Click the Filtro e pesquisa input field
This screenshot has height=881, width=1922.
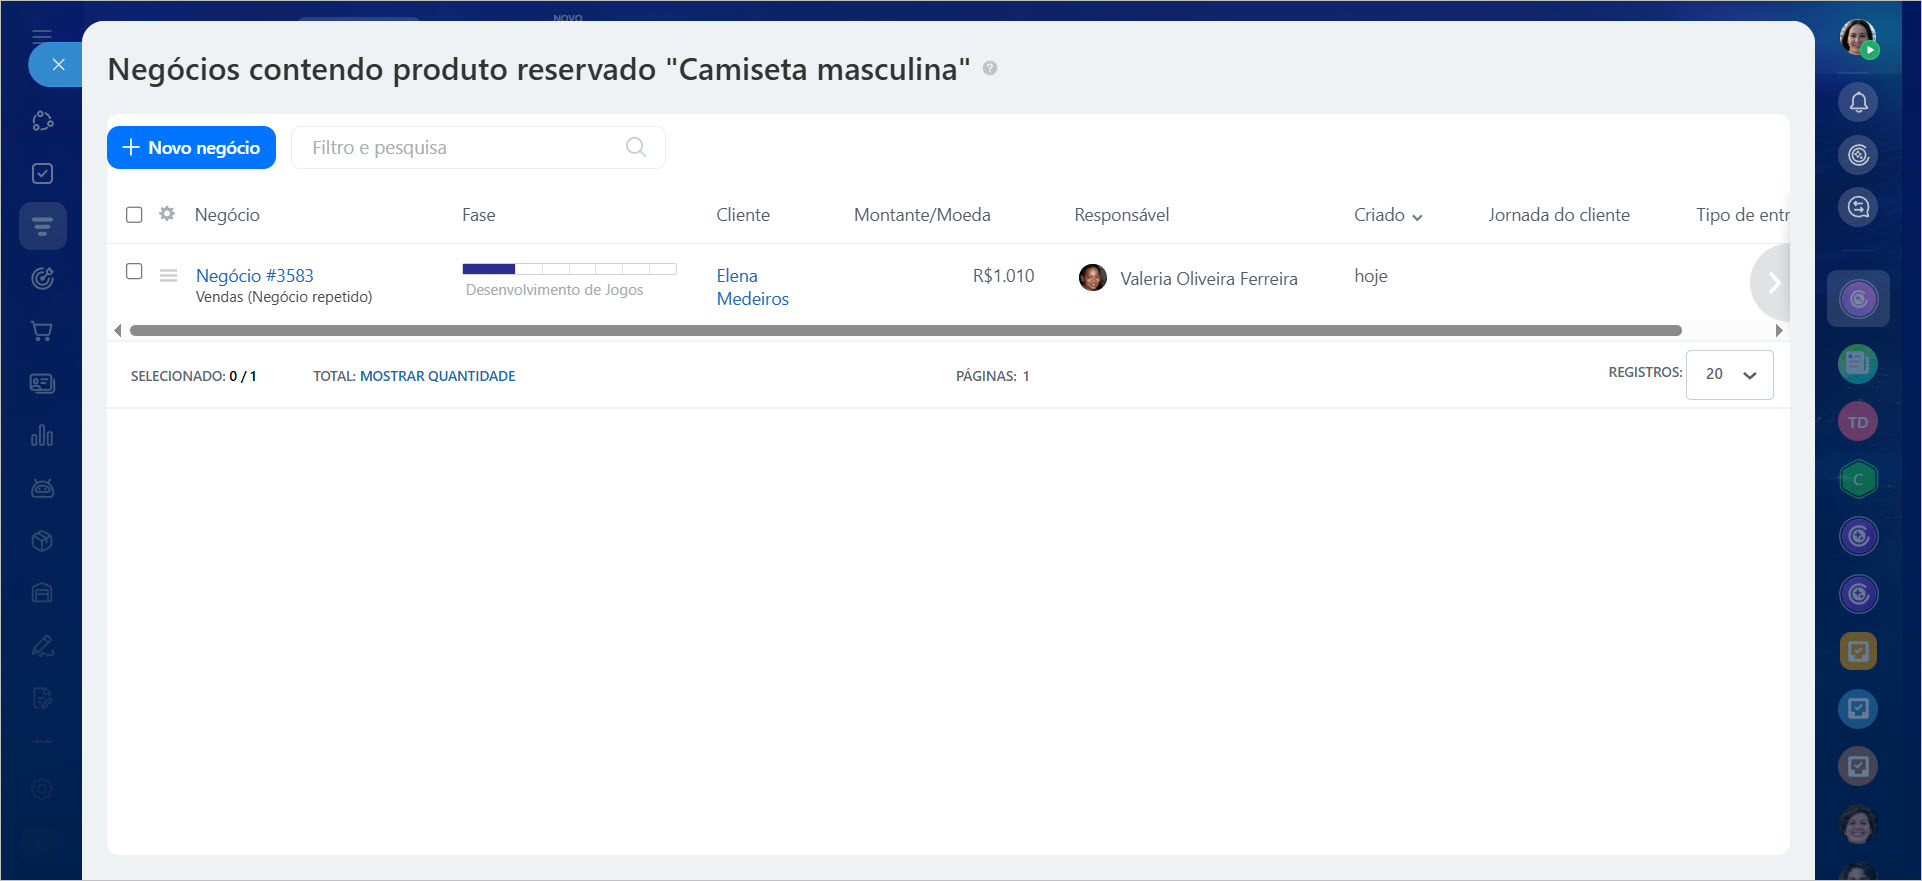tap(460, 148)
